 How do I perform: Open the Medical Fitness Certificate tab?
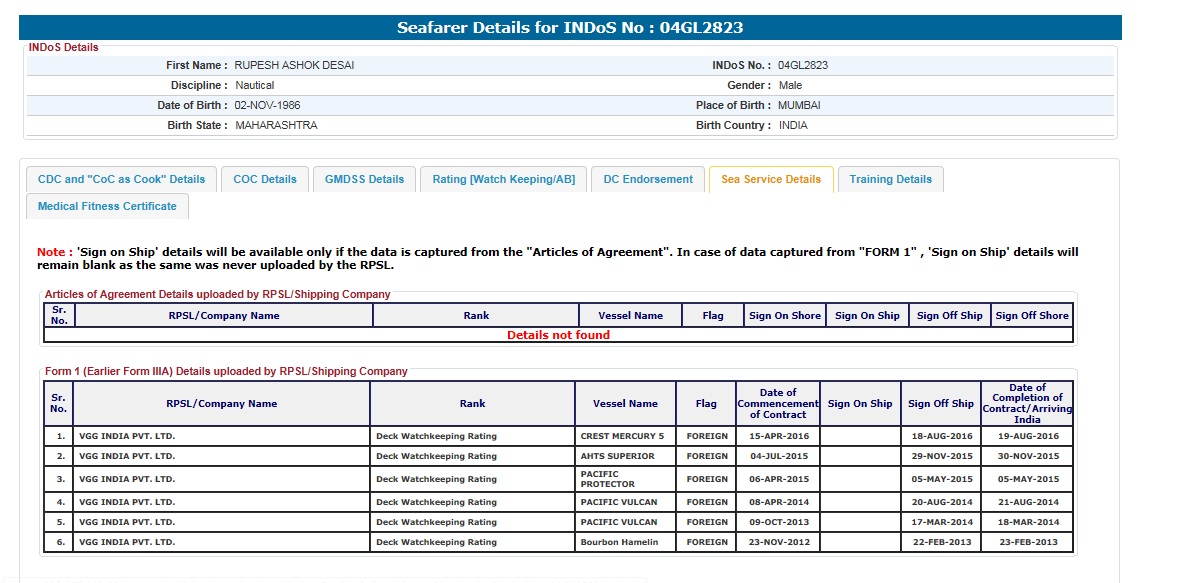click(x=107, y=207)
